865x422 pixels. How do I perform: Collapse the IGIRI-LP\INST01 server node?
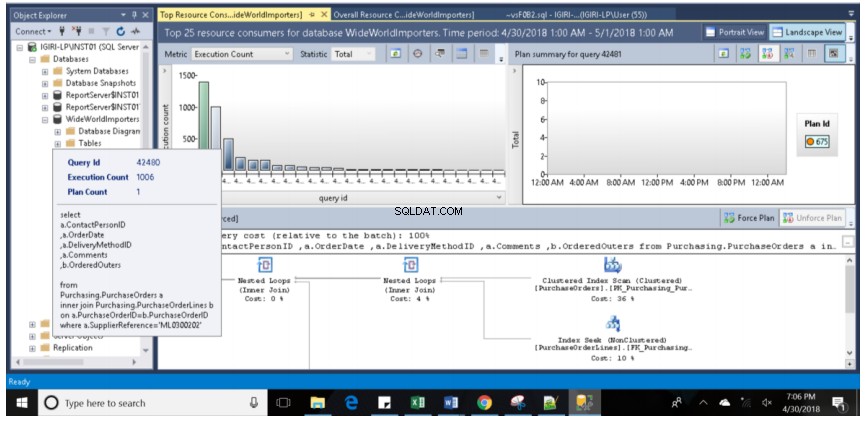20,47
